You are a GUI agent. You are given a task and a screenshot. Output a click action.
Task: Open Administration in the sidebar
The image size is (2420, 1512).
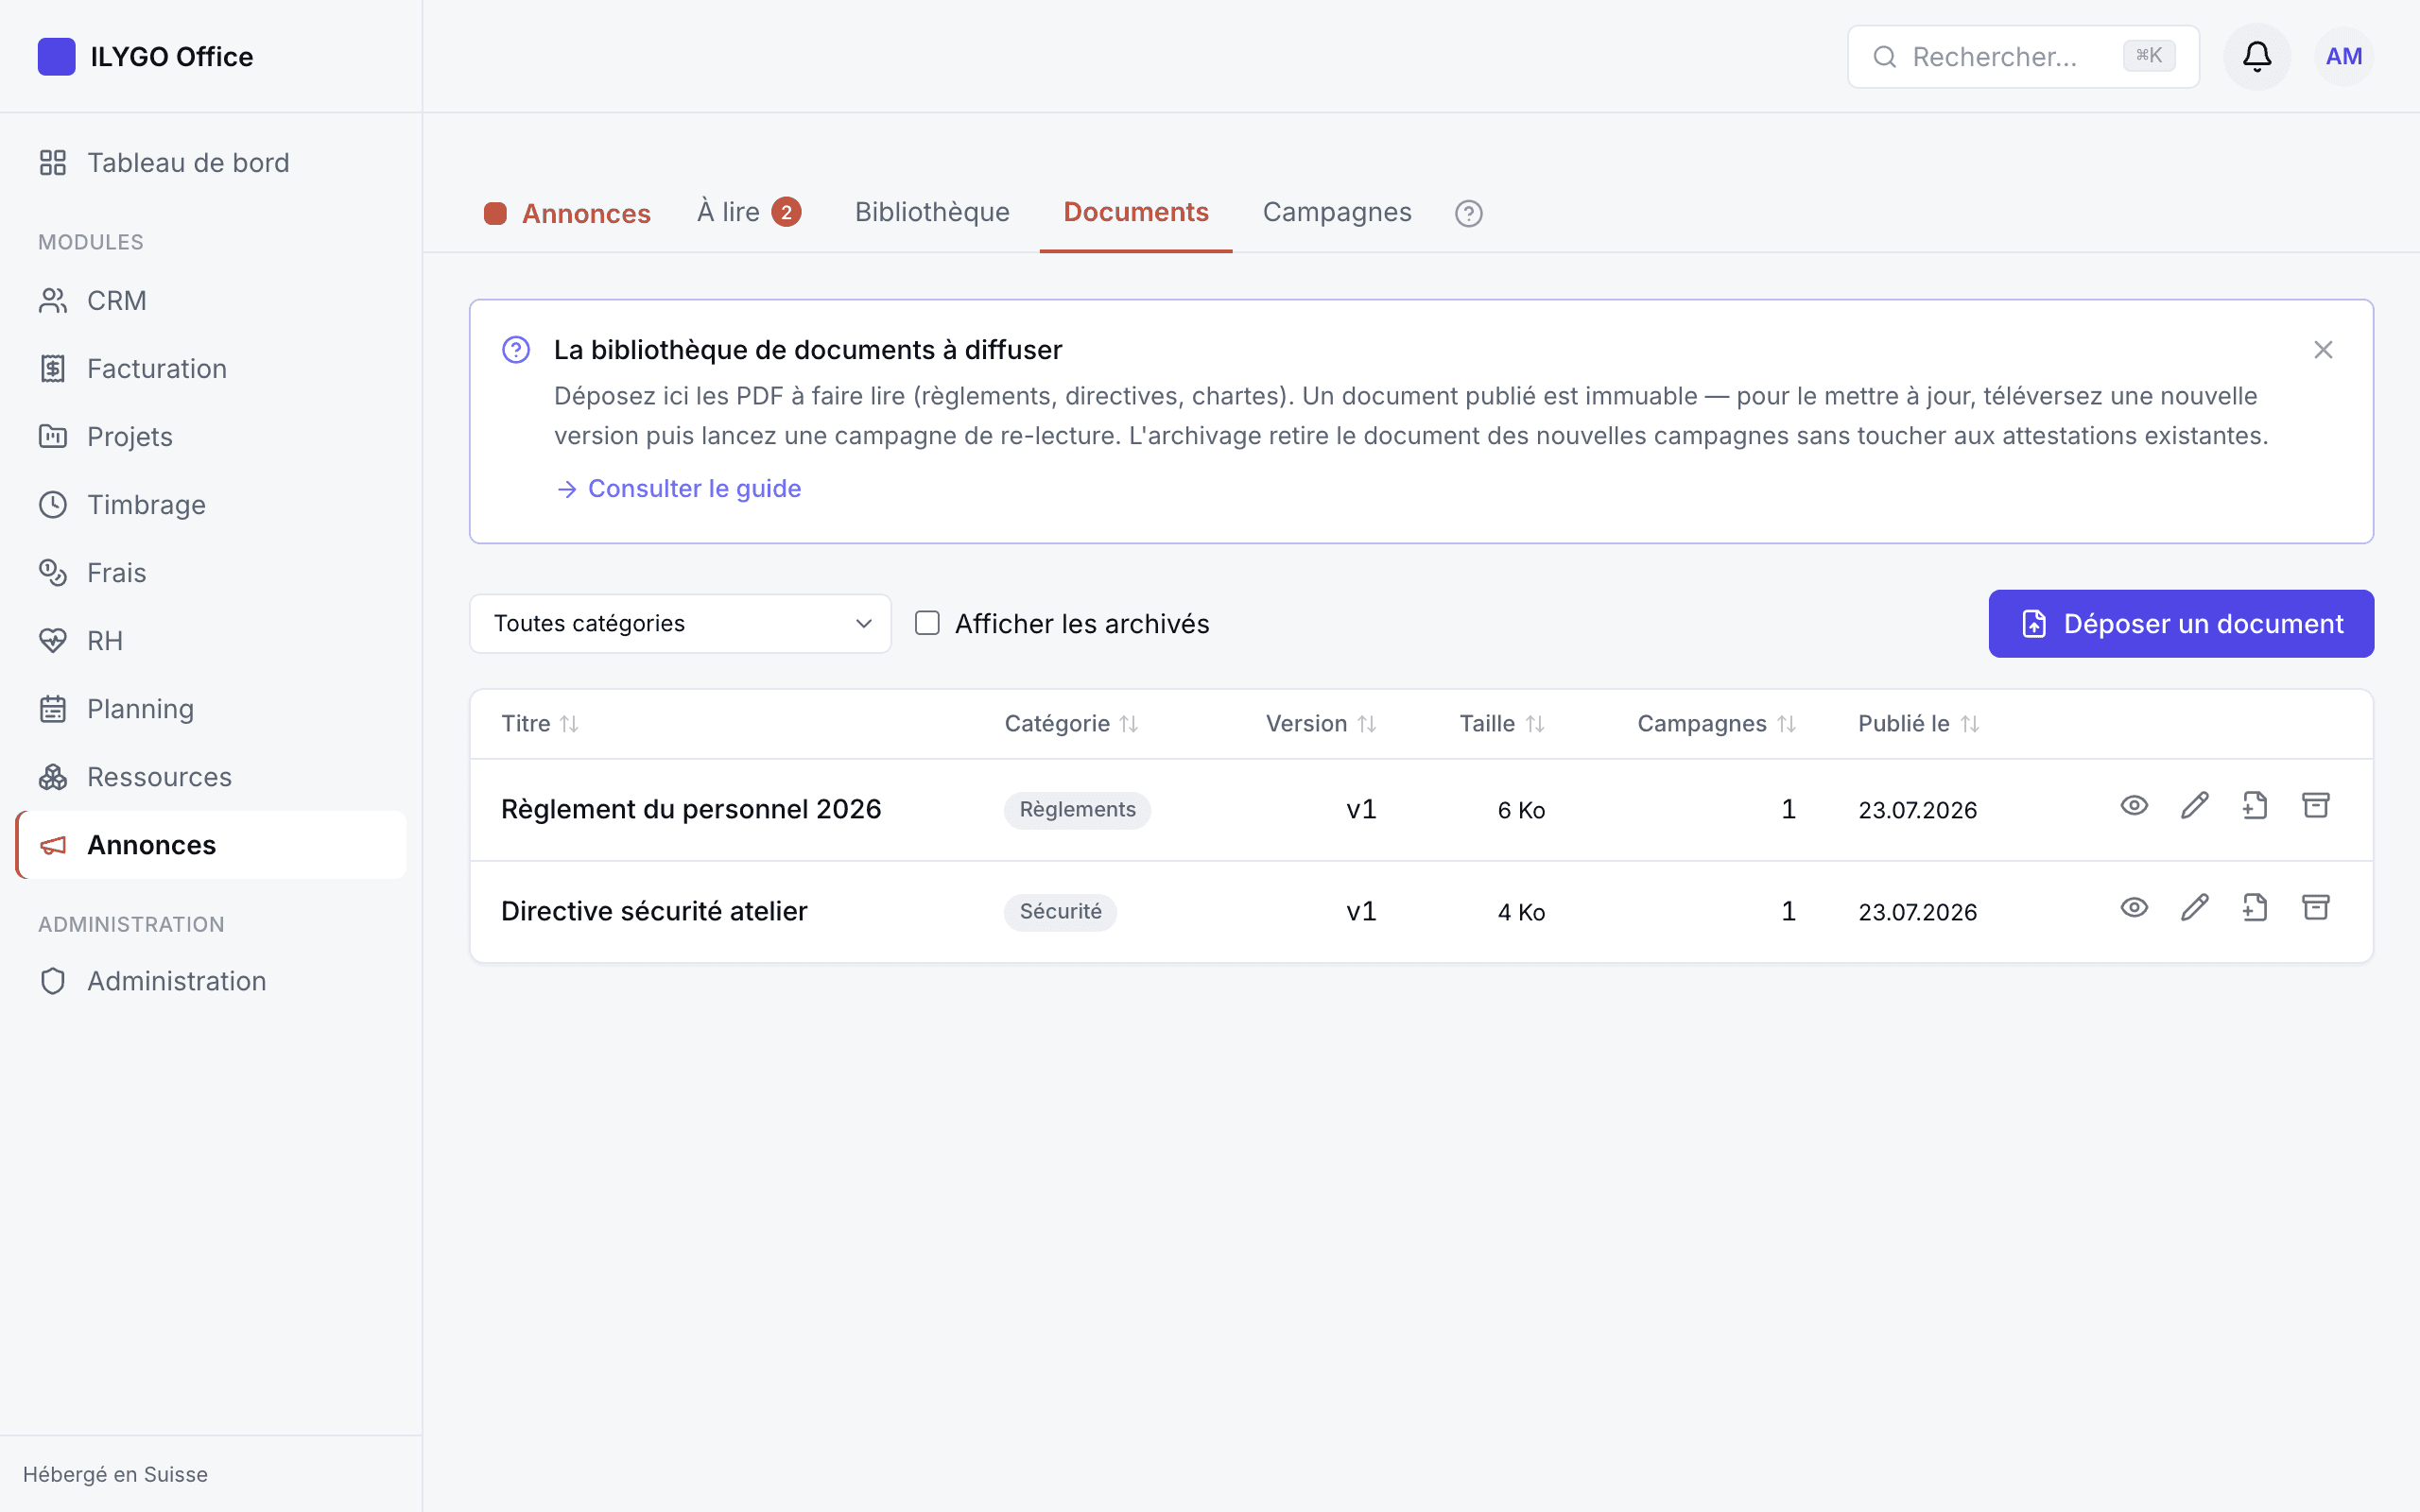[x=211, y=981]
